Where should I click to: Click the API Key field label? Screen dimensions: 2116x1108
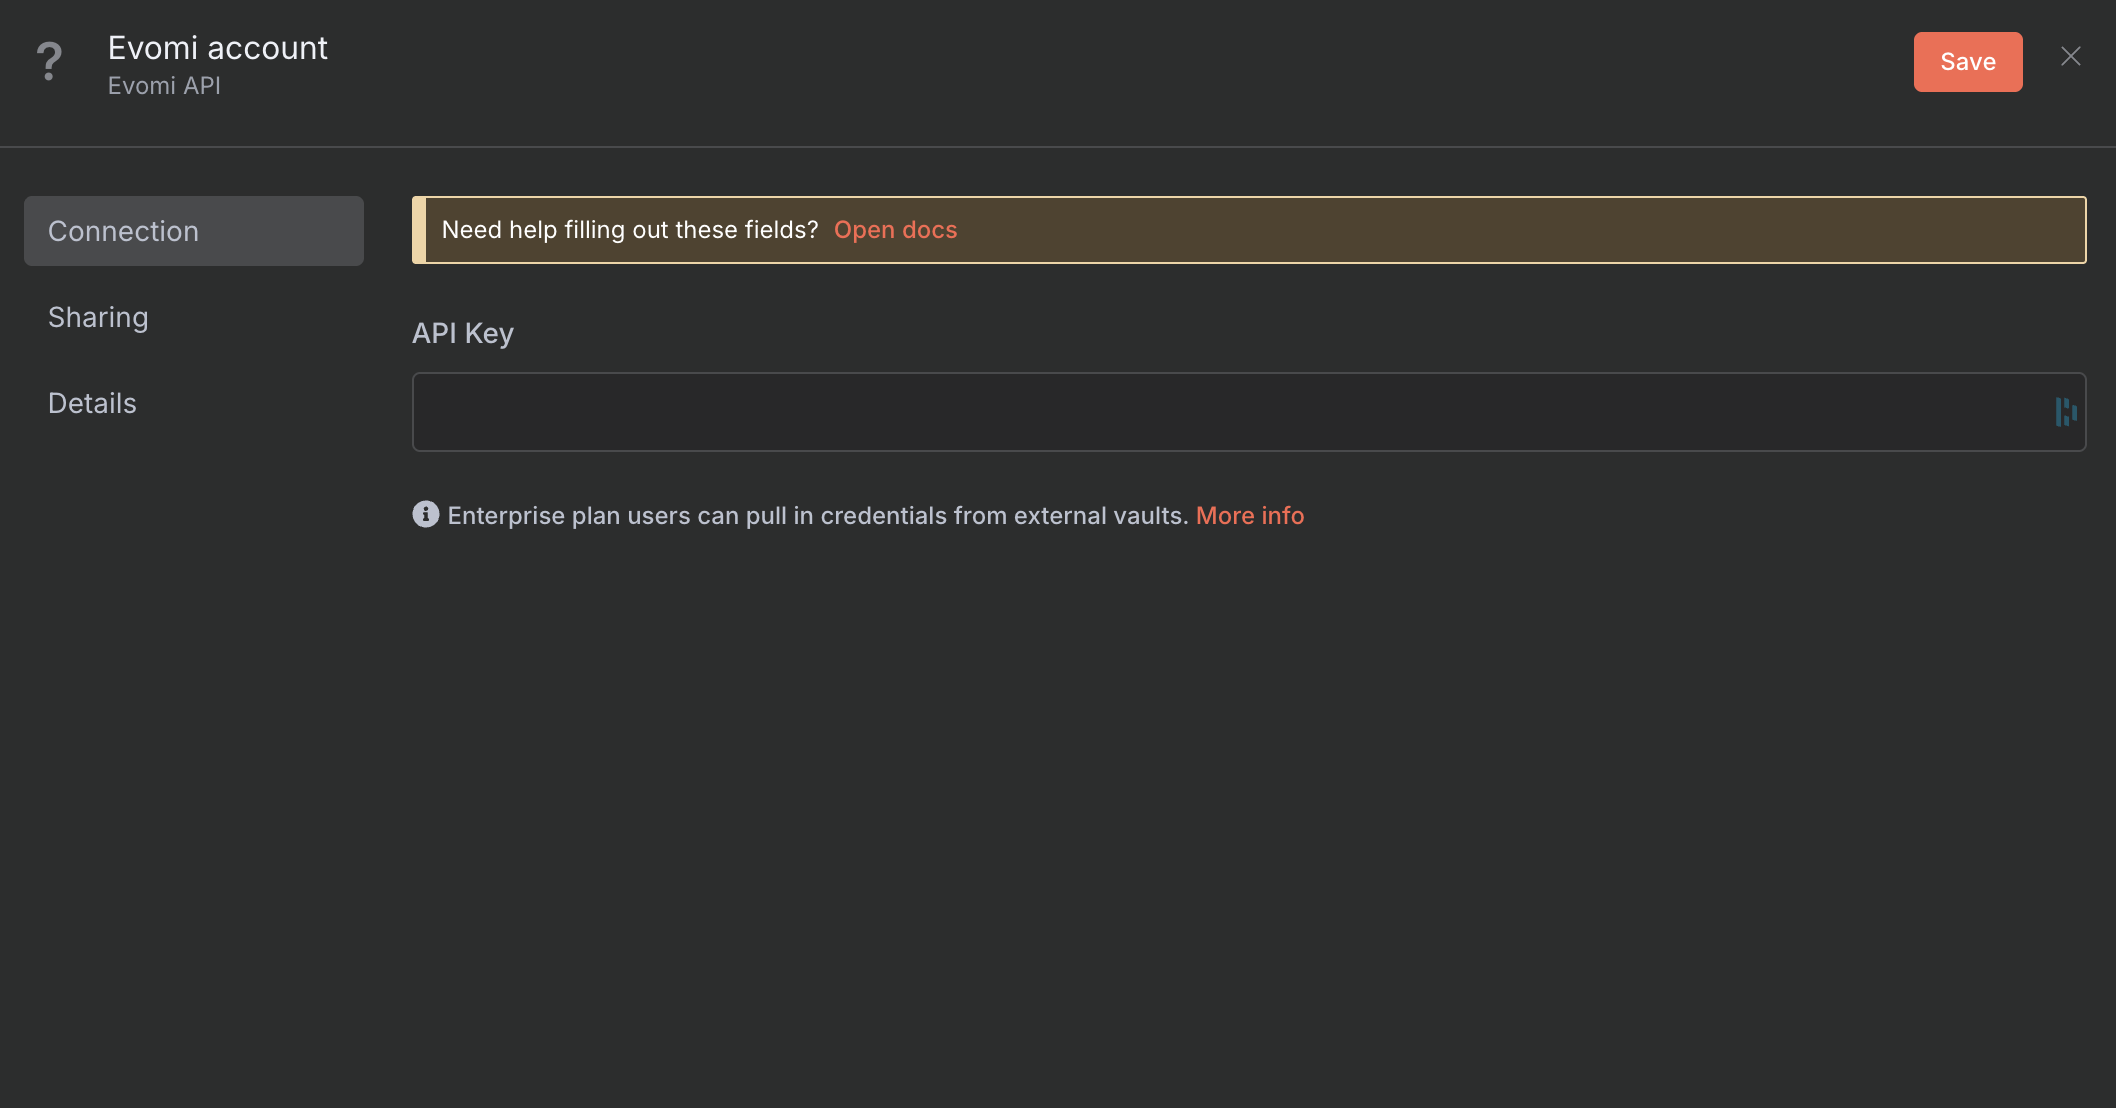tap(462, 333)
